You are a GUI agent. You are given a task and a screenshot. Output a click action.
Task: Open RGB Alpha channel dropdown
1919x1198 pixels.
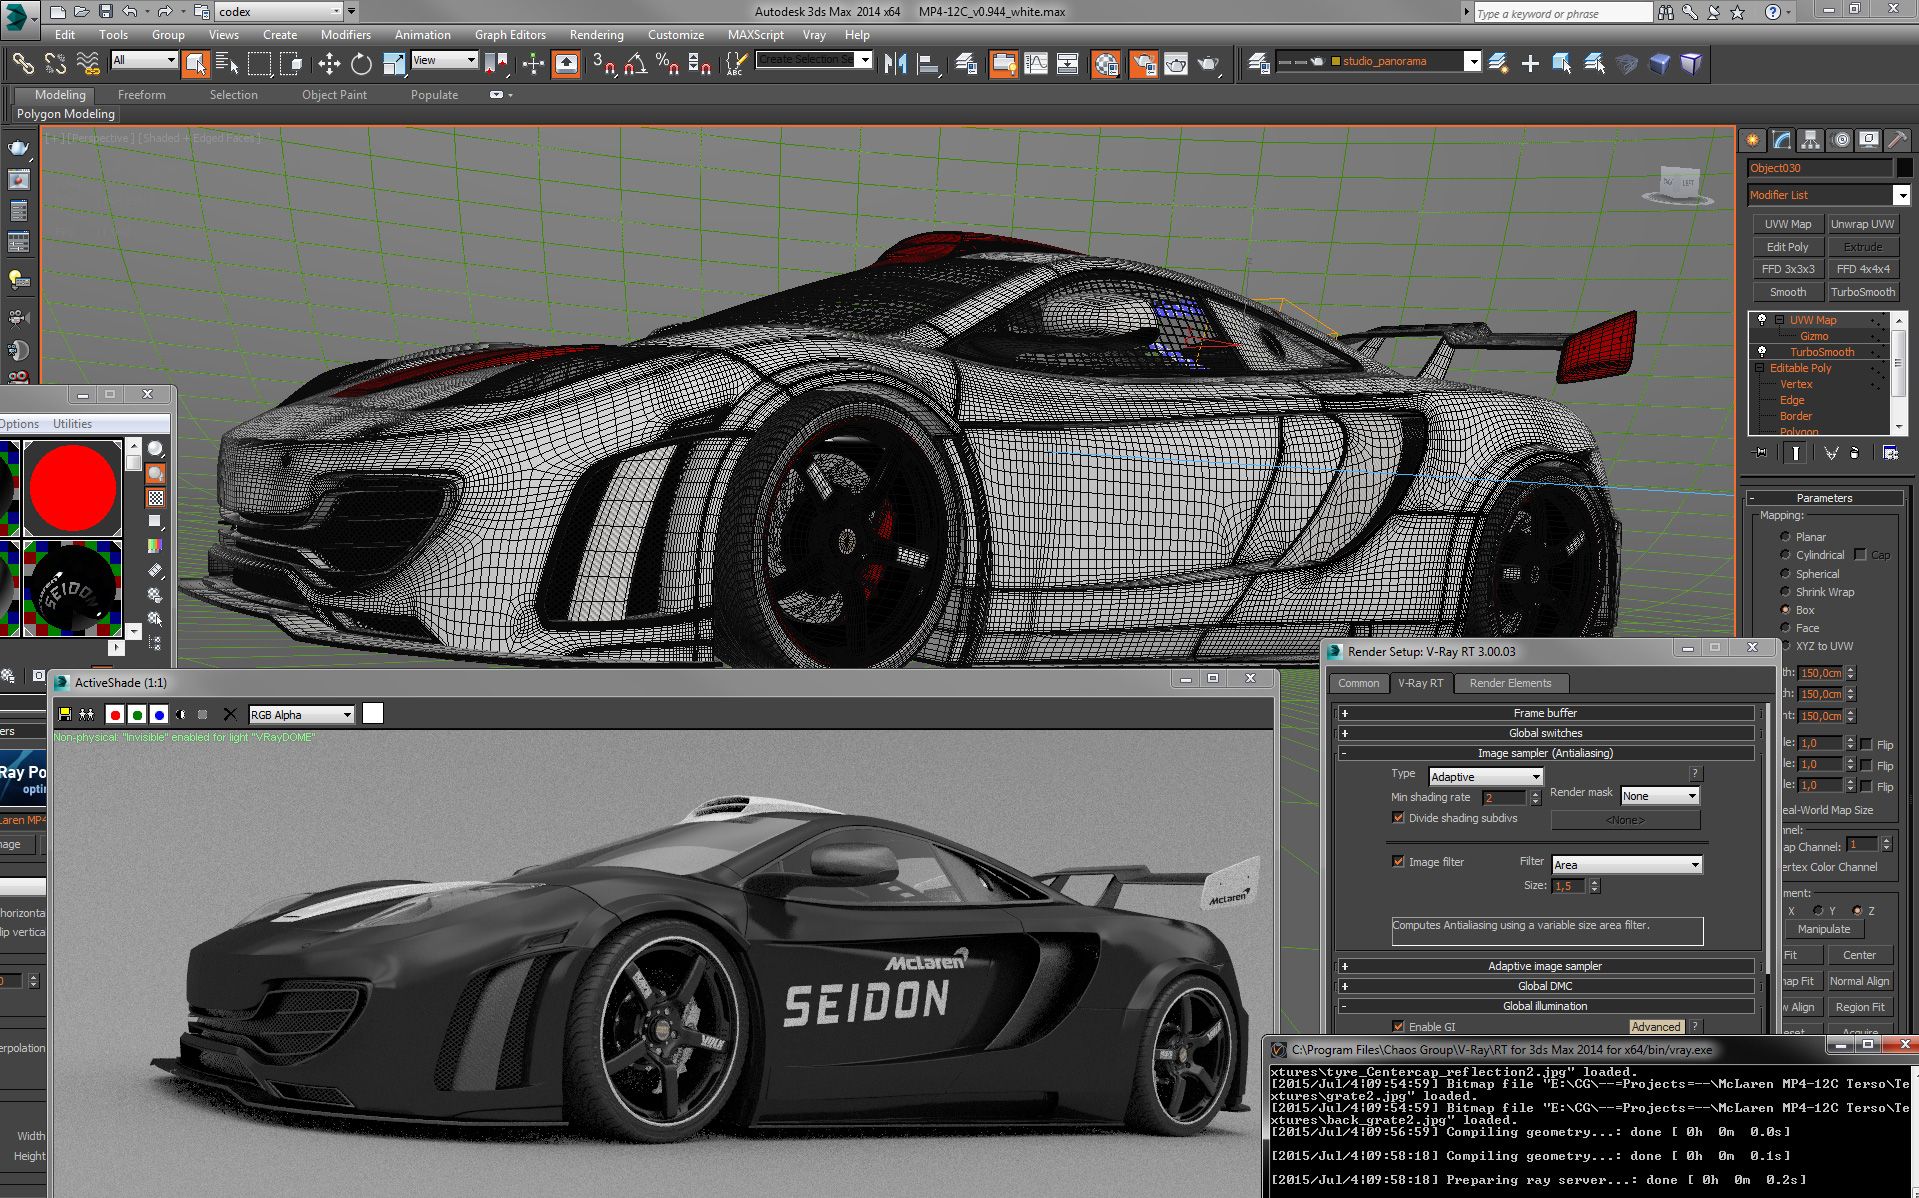click(x=301, y=715)
